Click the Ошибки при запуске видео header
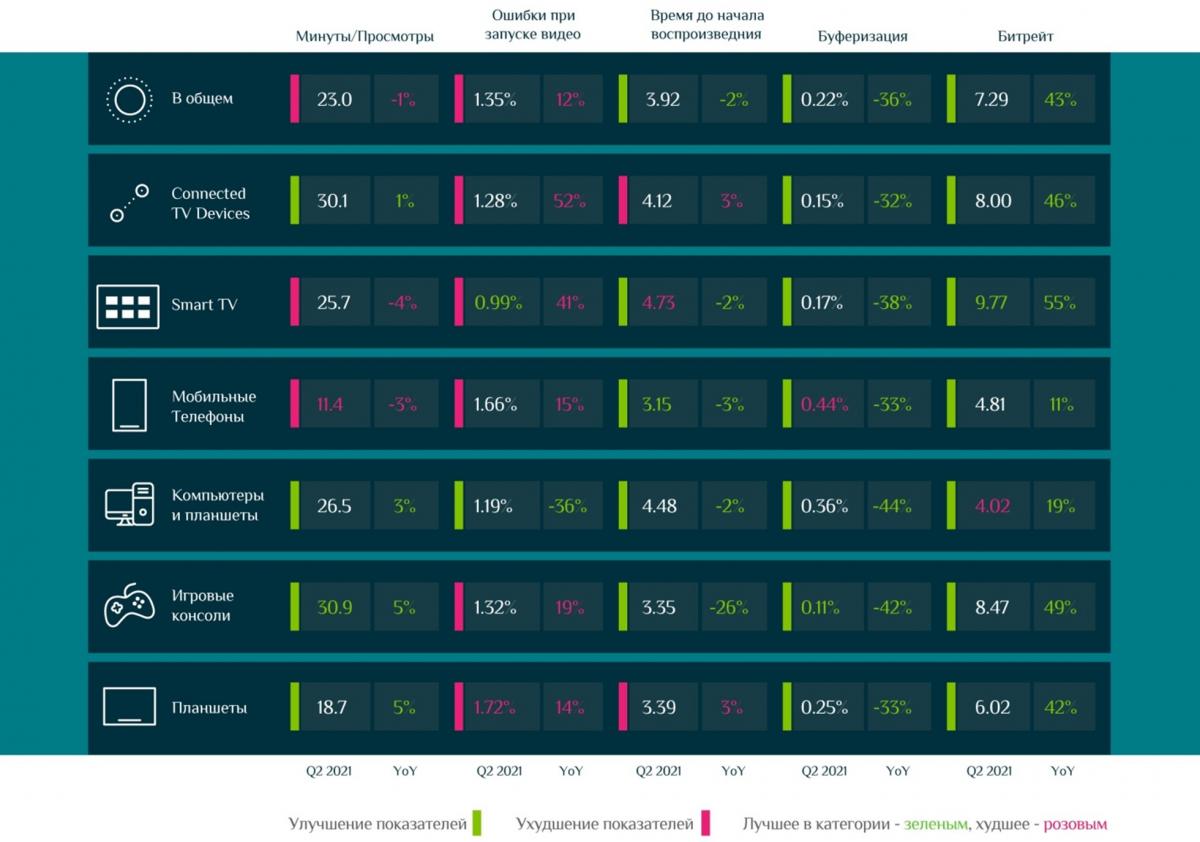This screenshot has width=1200, height=842. pos(535,25)
